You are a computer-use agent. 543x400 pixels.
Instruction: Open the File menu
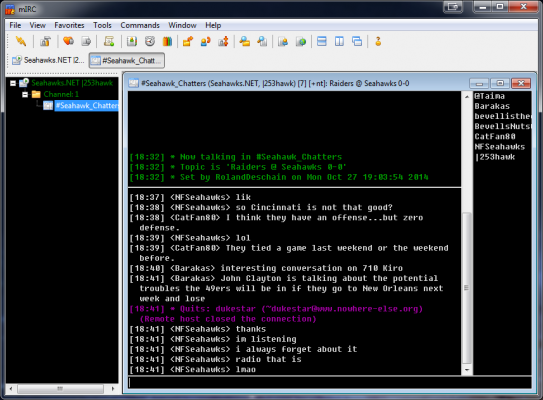coord(15,25)
